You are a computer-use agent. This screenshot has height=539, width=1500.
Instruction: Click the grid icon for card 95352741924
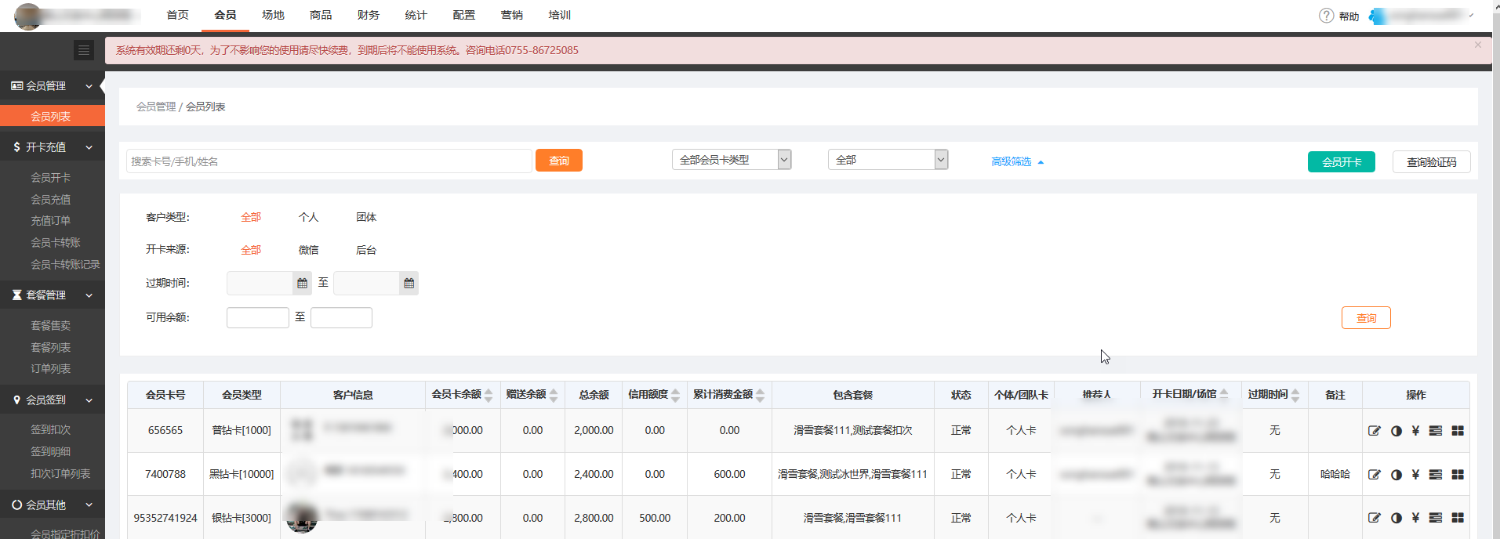point(1457,517)
